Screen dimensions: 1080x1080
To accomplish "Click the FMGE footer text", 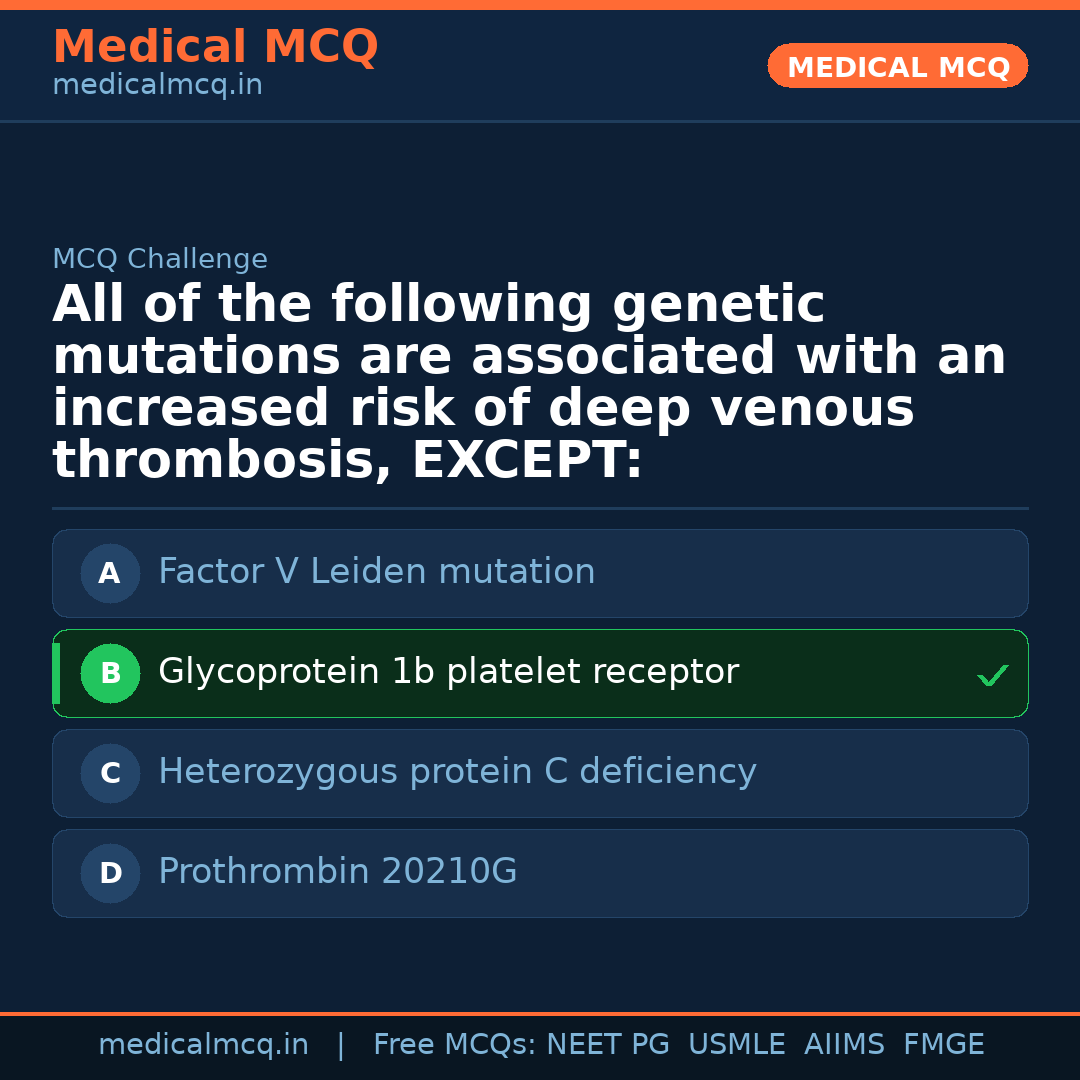I will click(x=943, y=1045).
